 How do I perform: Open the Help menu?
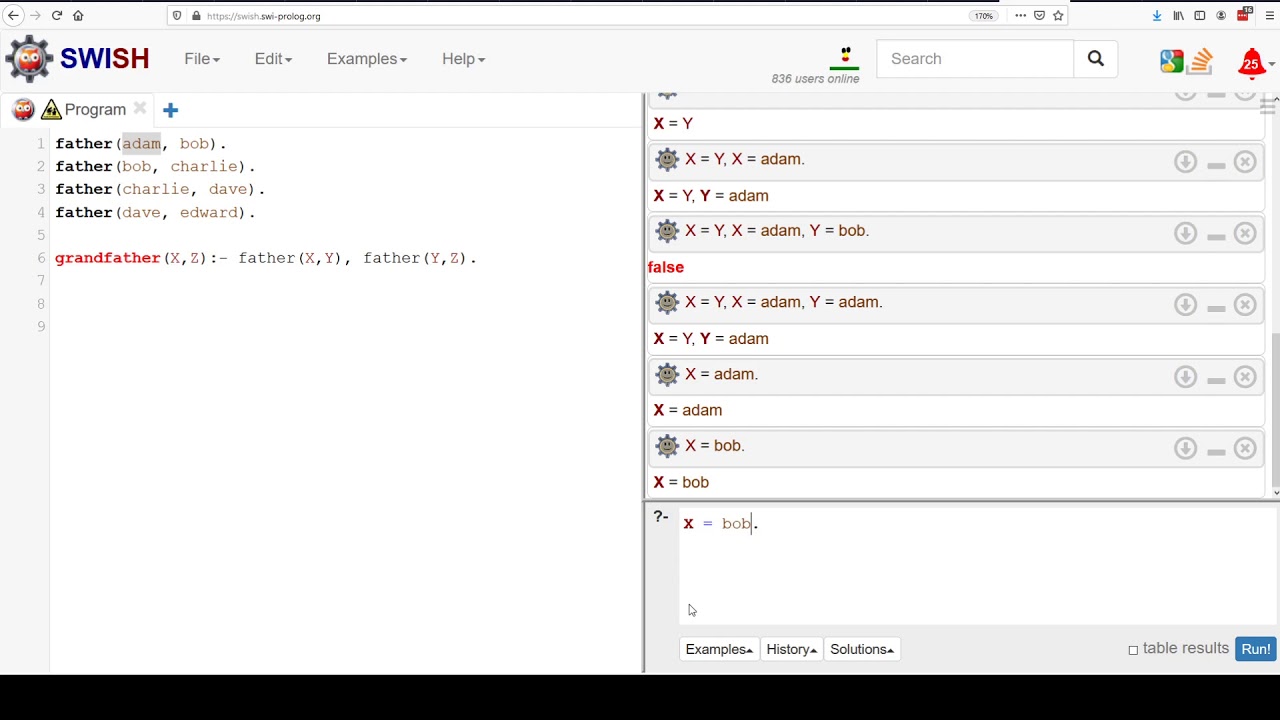[463, 59]
